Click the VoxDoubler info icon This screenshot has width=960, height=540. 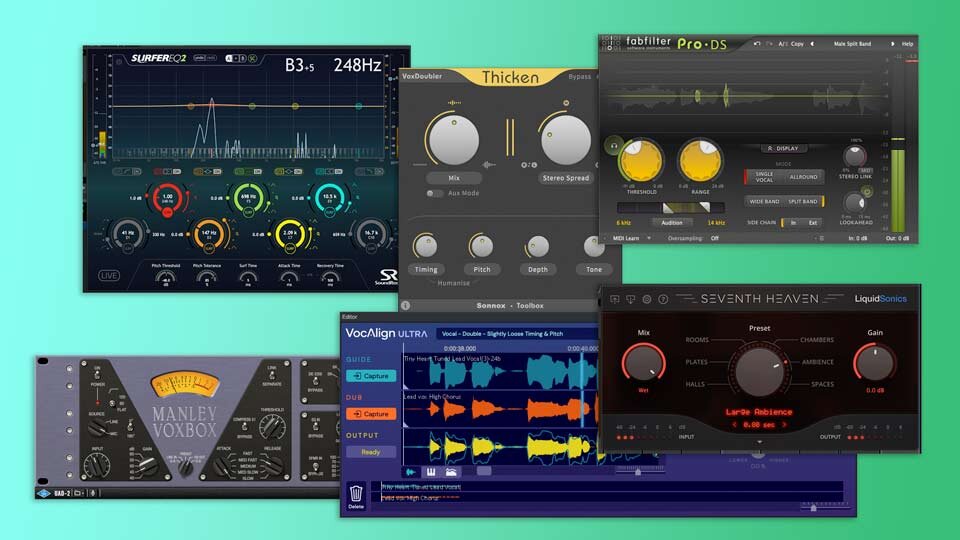point(405,305)
